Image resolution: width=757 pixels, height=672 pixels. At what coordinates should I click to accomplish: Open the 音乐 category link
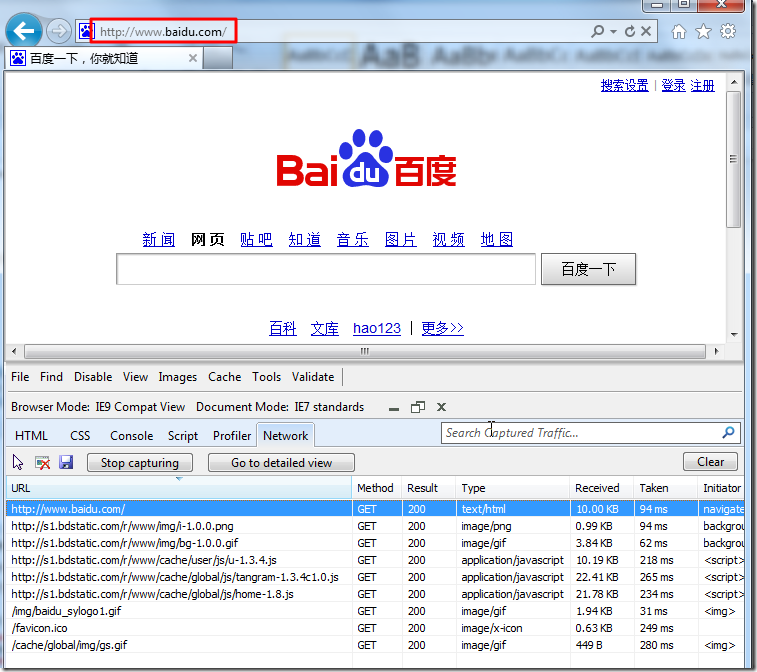tap(352, 239)
